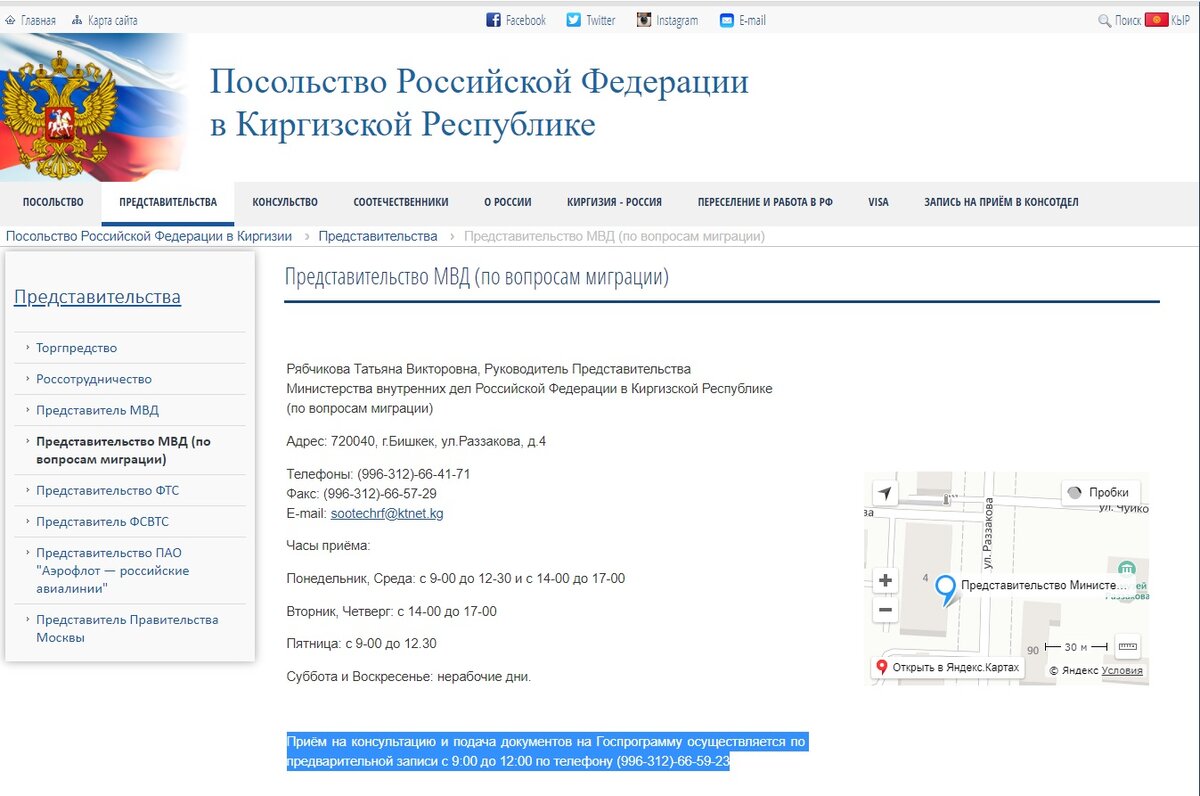This screenshot has height=796, width=1200.
Task: Click the map geolocation arrow button
Action: (885, 492)
